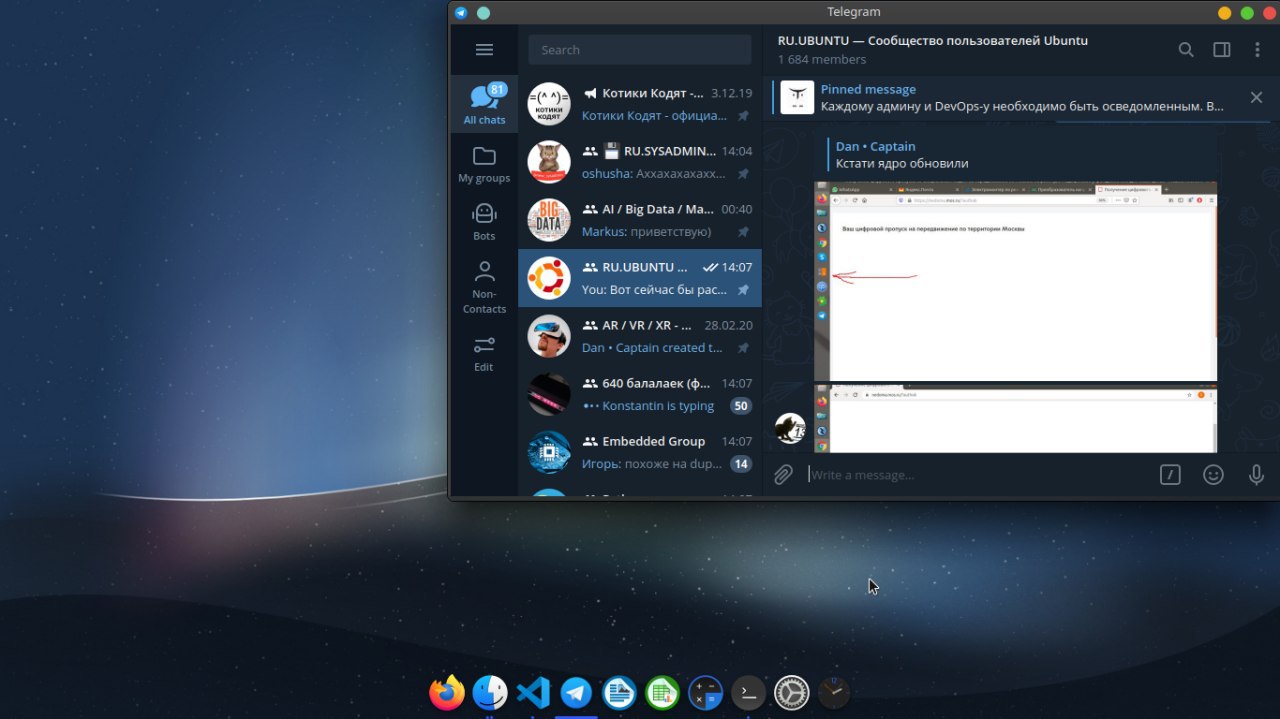The width and height of the screenshot is (1280, 719).
Task: Click the 50 unread badge
Action: point(740,406)
